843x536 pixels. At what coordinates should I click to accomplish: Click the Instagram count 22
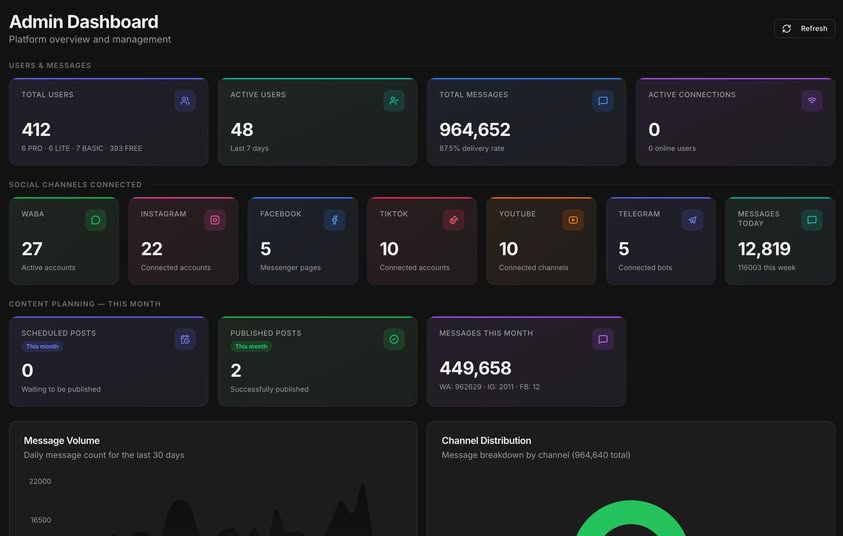[152, 249]
